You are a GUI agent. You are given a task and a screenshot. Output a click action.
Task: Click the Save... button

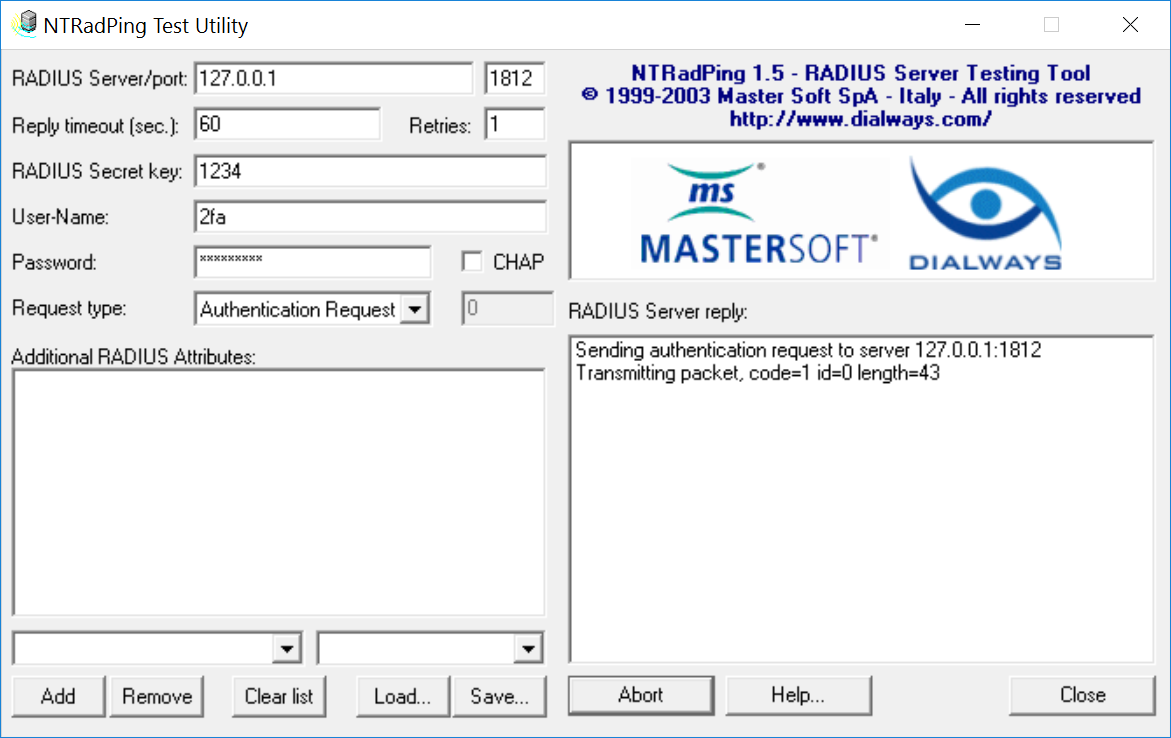tap(500, 696)
